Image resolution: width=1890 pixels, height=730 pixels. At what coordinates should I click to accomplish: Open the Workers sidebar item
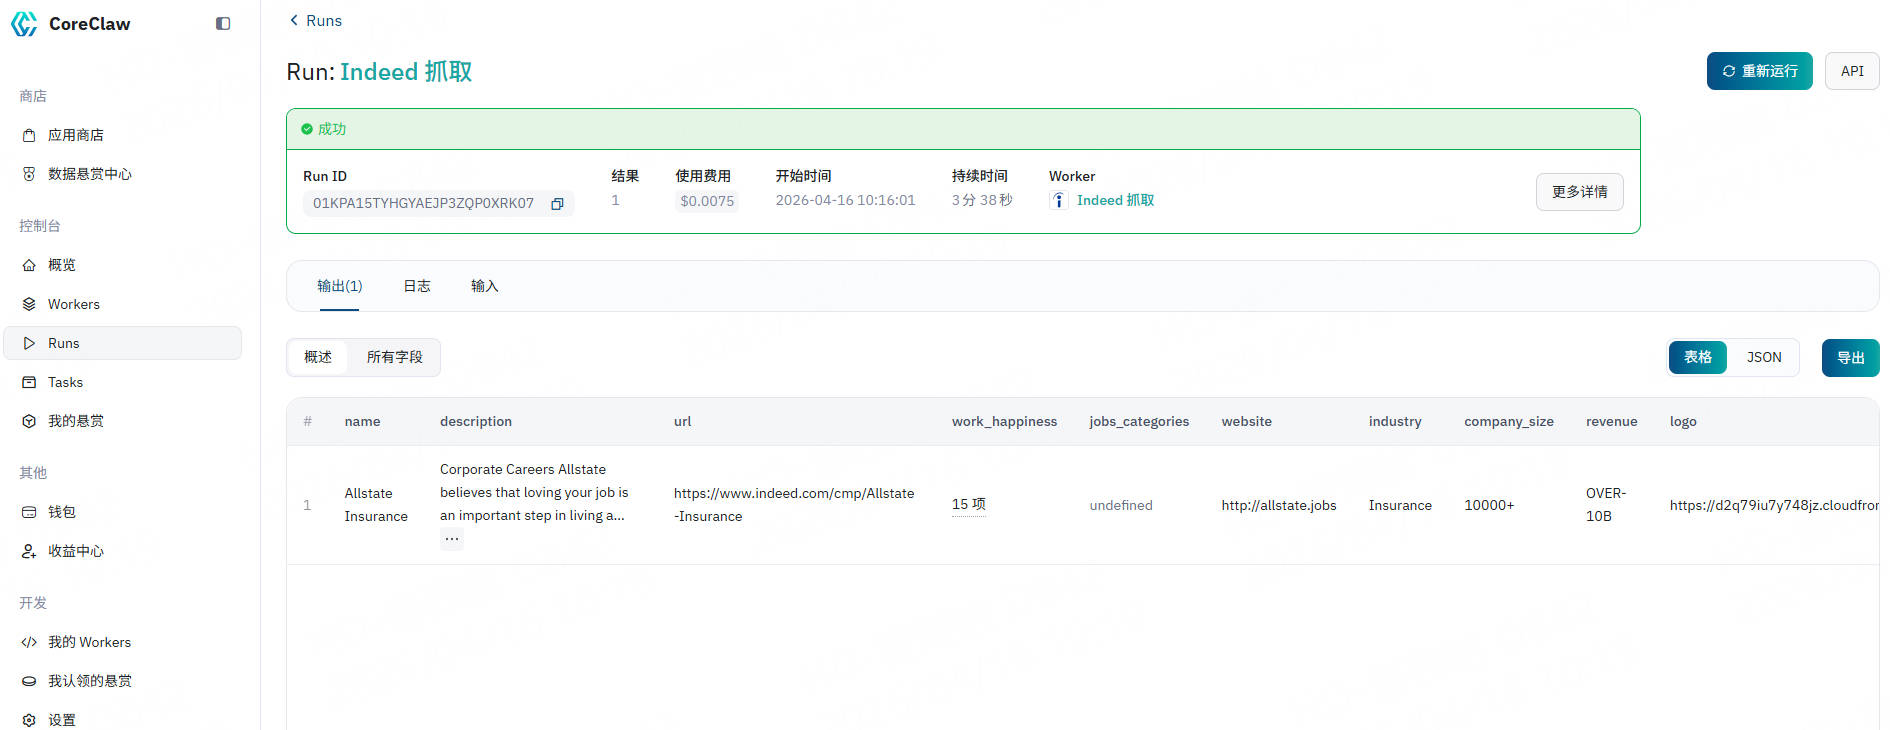(73, 304)
